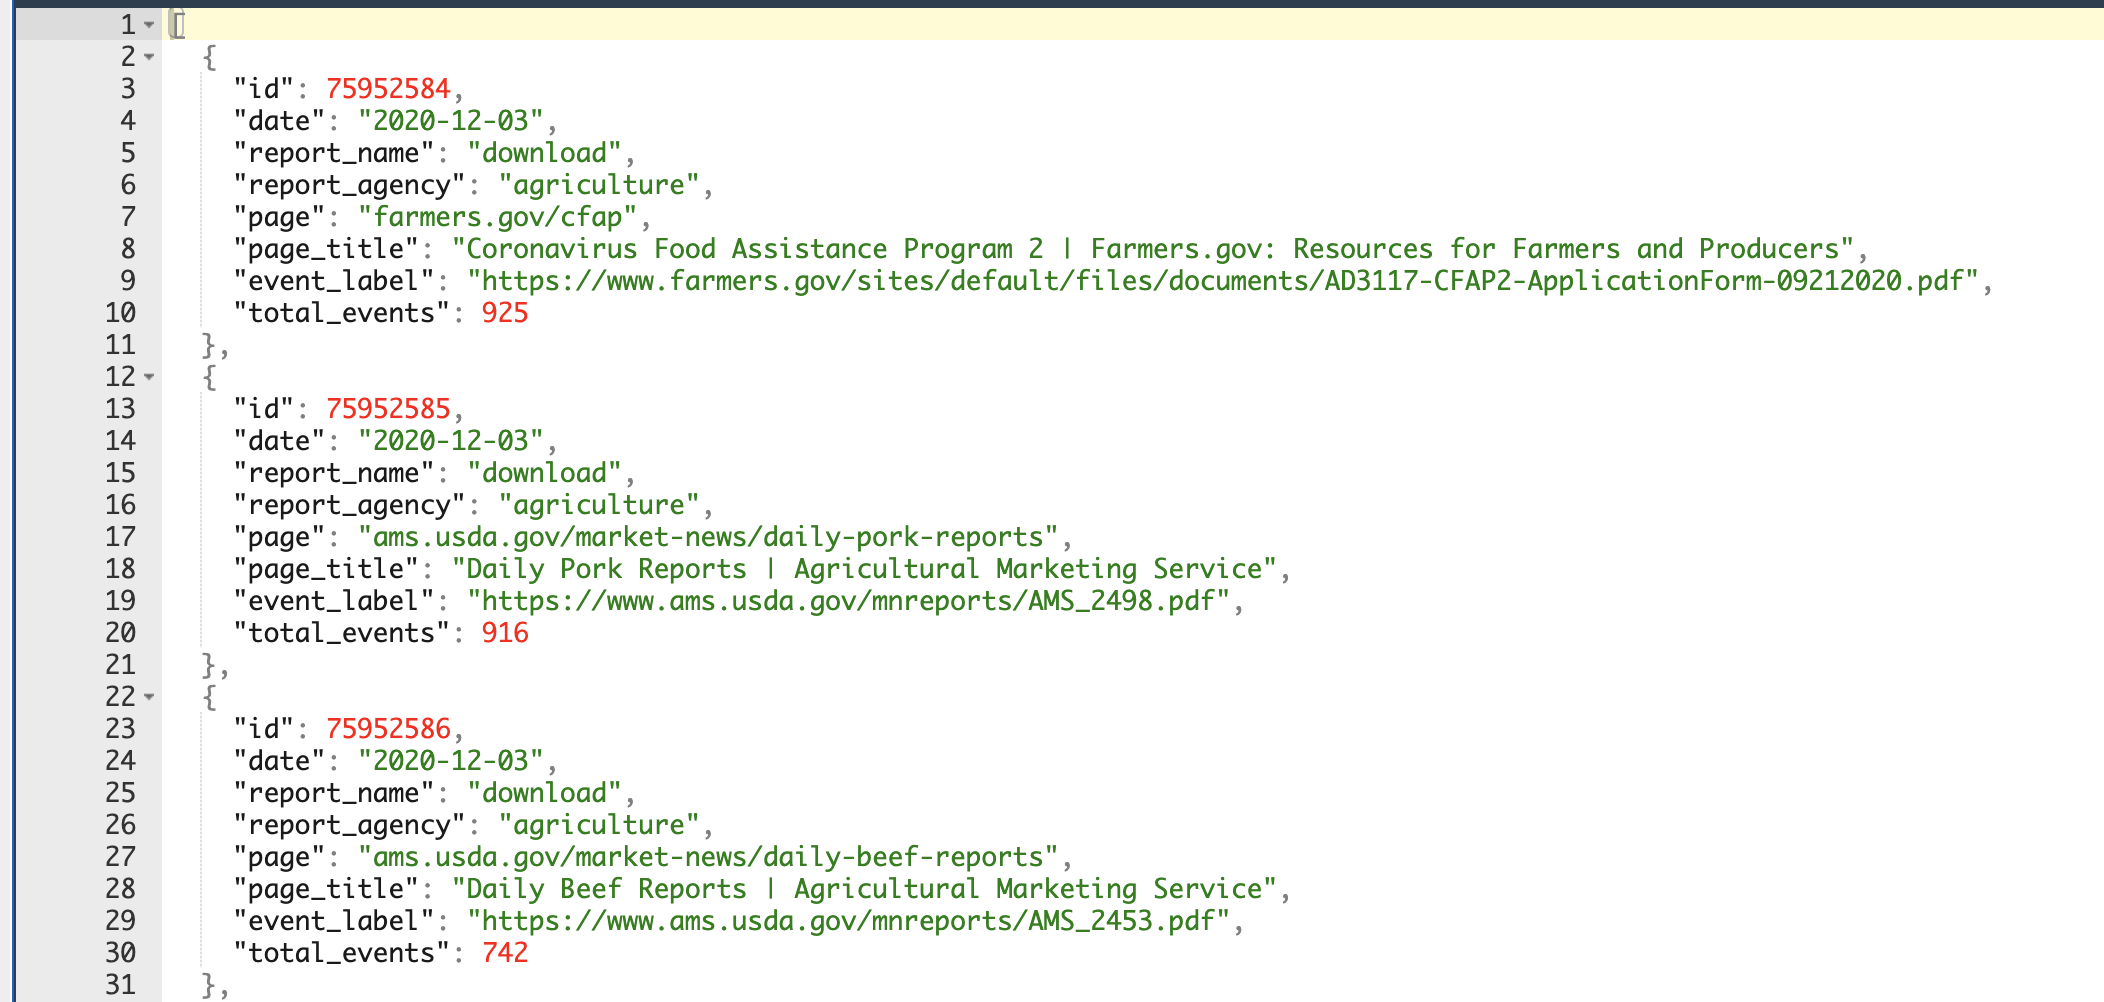Image resolution: width=2104 pixels, height=1002 pixels.
Task: Click the daily-beef-reports page value
Action: [x=708, y=857]
